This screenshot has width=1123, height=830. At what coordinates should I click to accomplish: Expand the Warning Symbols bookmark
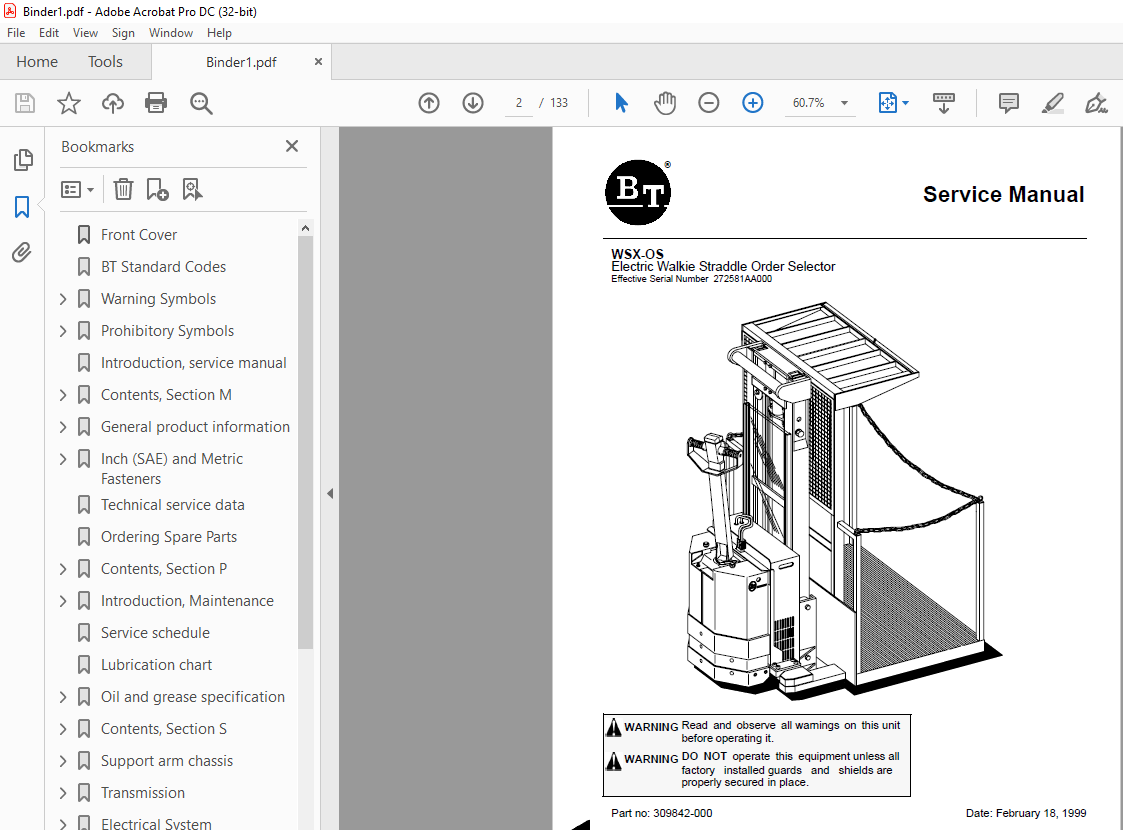[63, 299]
